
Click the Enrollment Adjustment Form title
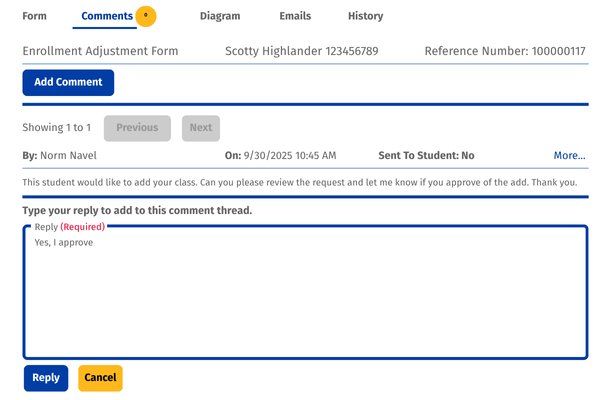point(100,51)
